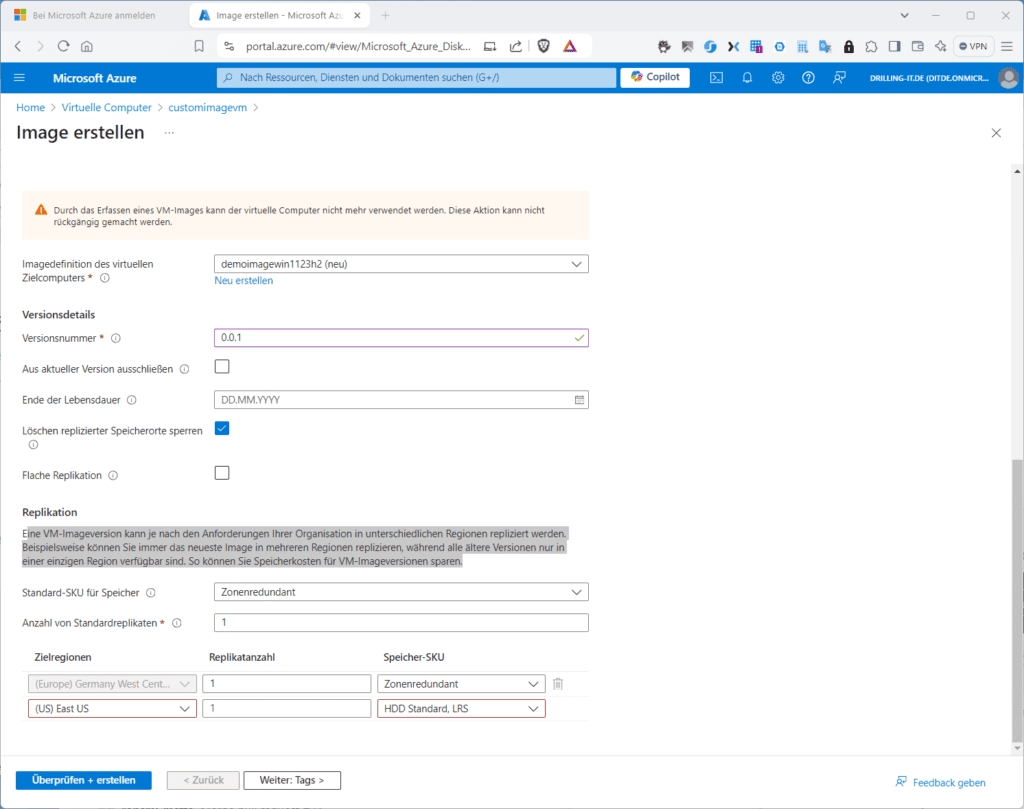Open the browser extensions puzzle icon
This screenshot has width=1024, height=809.
(871, 46)
